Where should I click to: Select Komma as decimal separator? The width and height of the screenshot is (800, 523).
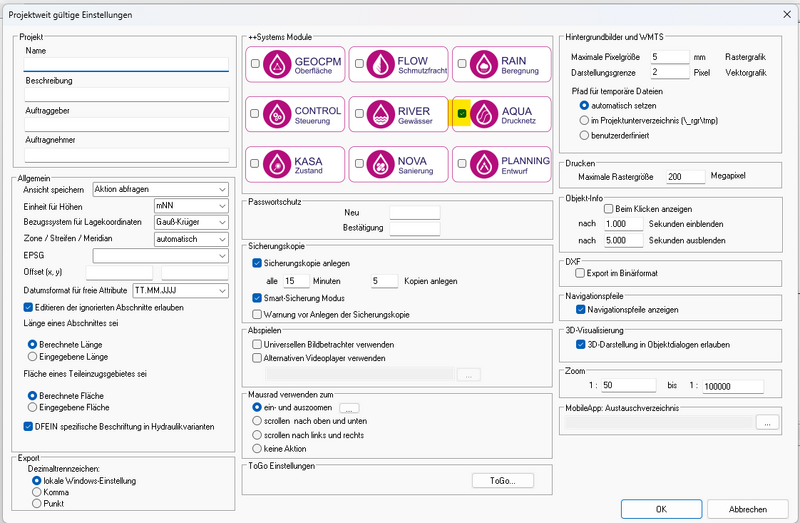coord(36,492)
